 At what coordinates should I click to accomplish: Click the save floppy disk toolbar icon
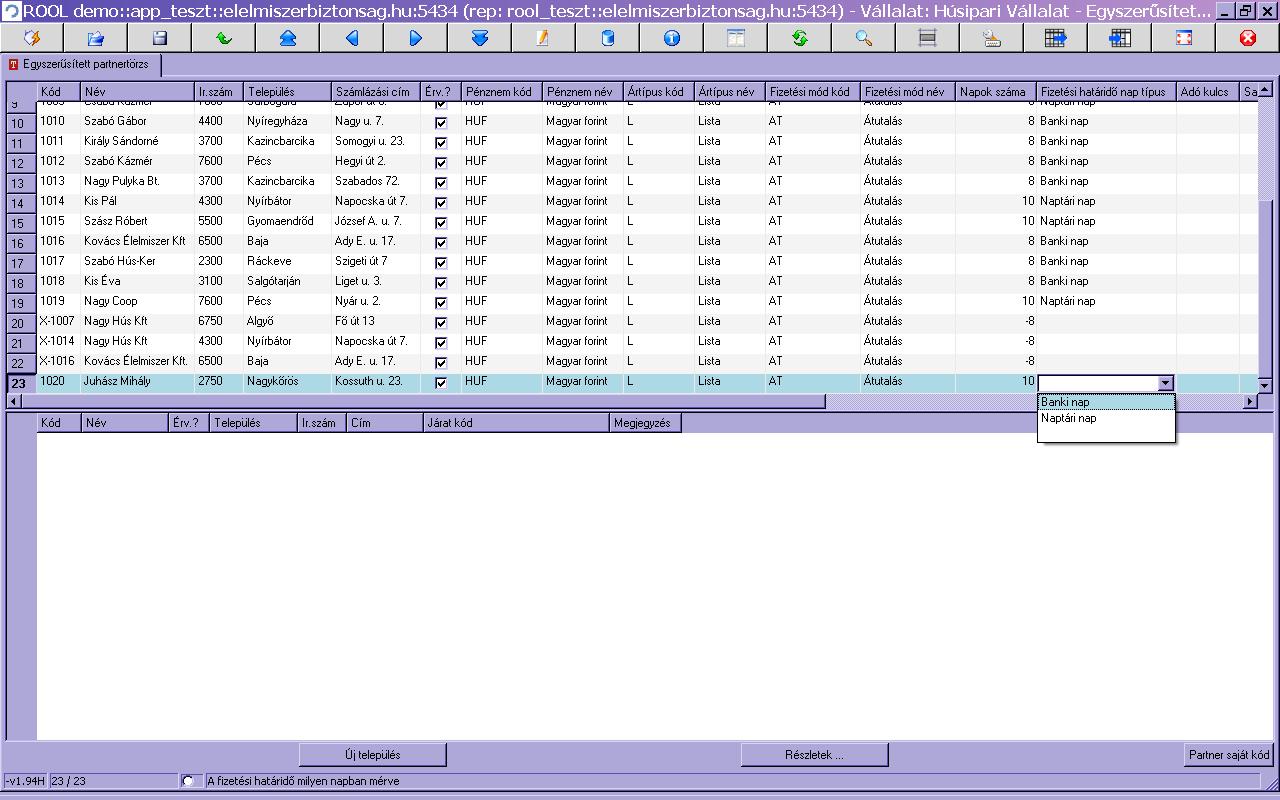click(159, 38)
